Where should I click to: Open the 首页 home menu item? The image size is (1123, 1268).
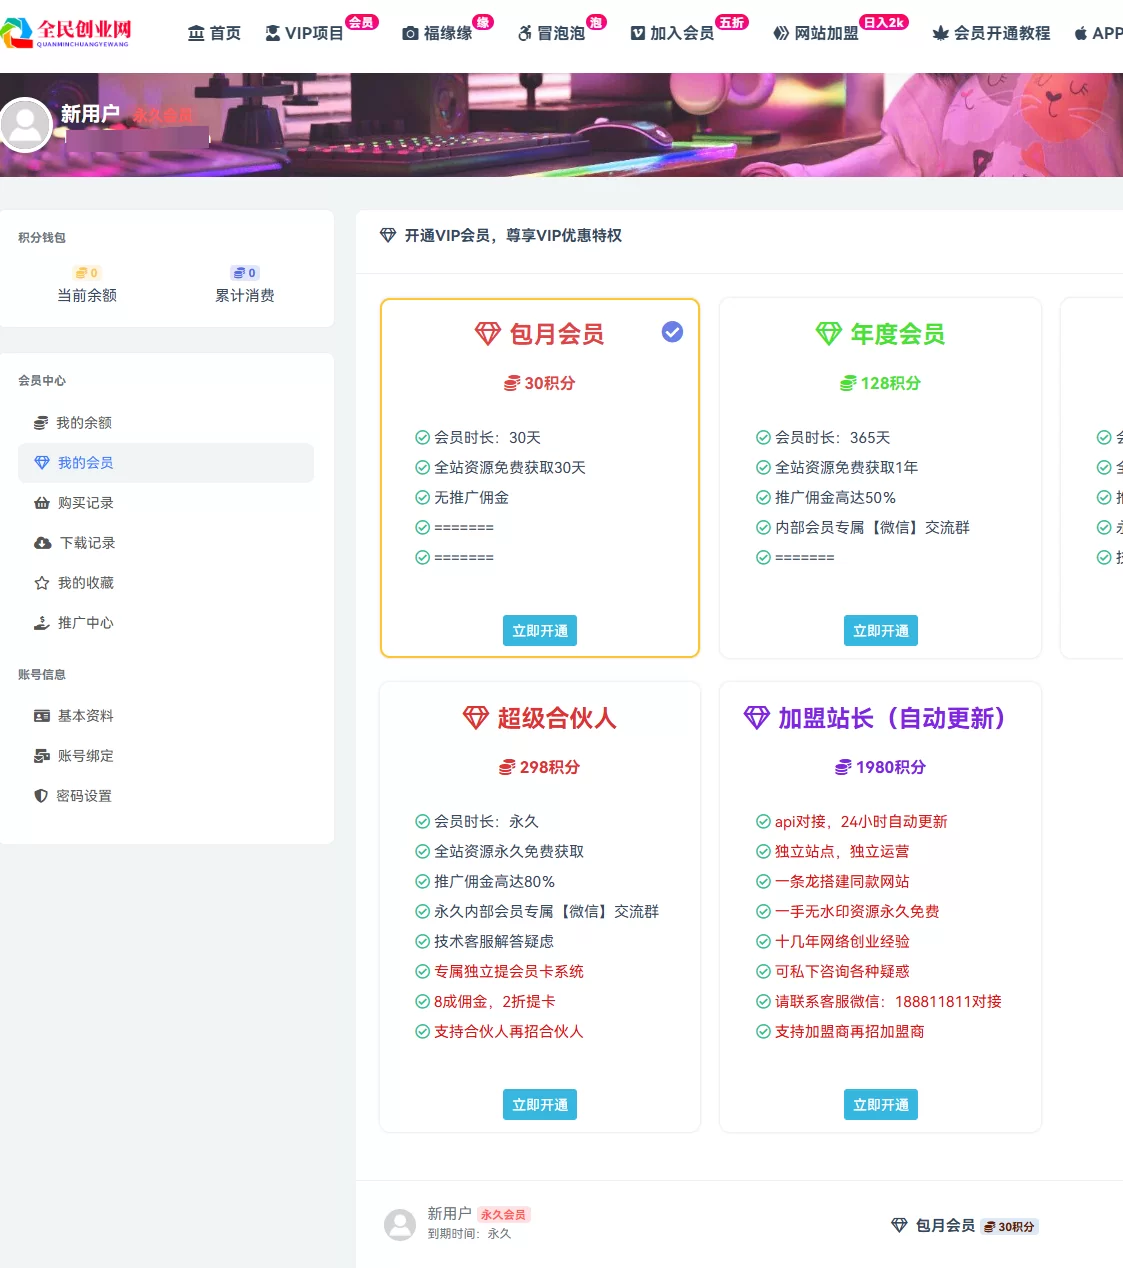[214, 33]
